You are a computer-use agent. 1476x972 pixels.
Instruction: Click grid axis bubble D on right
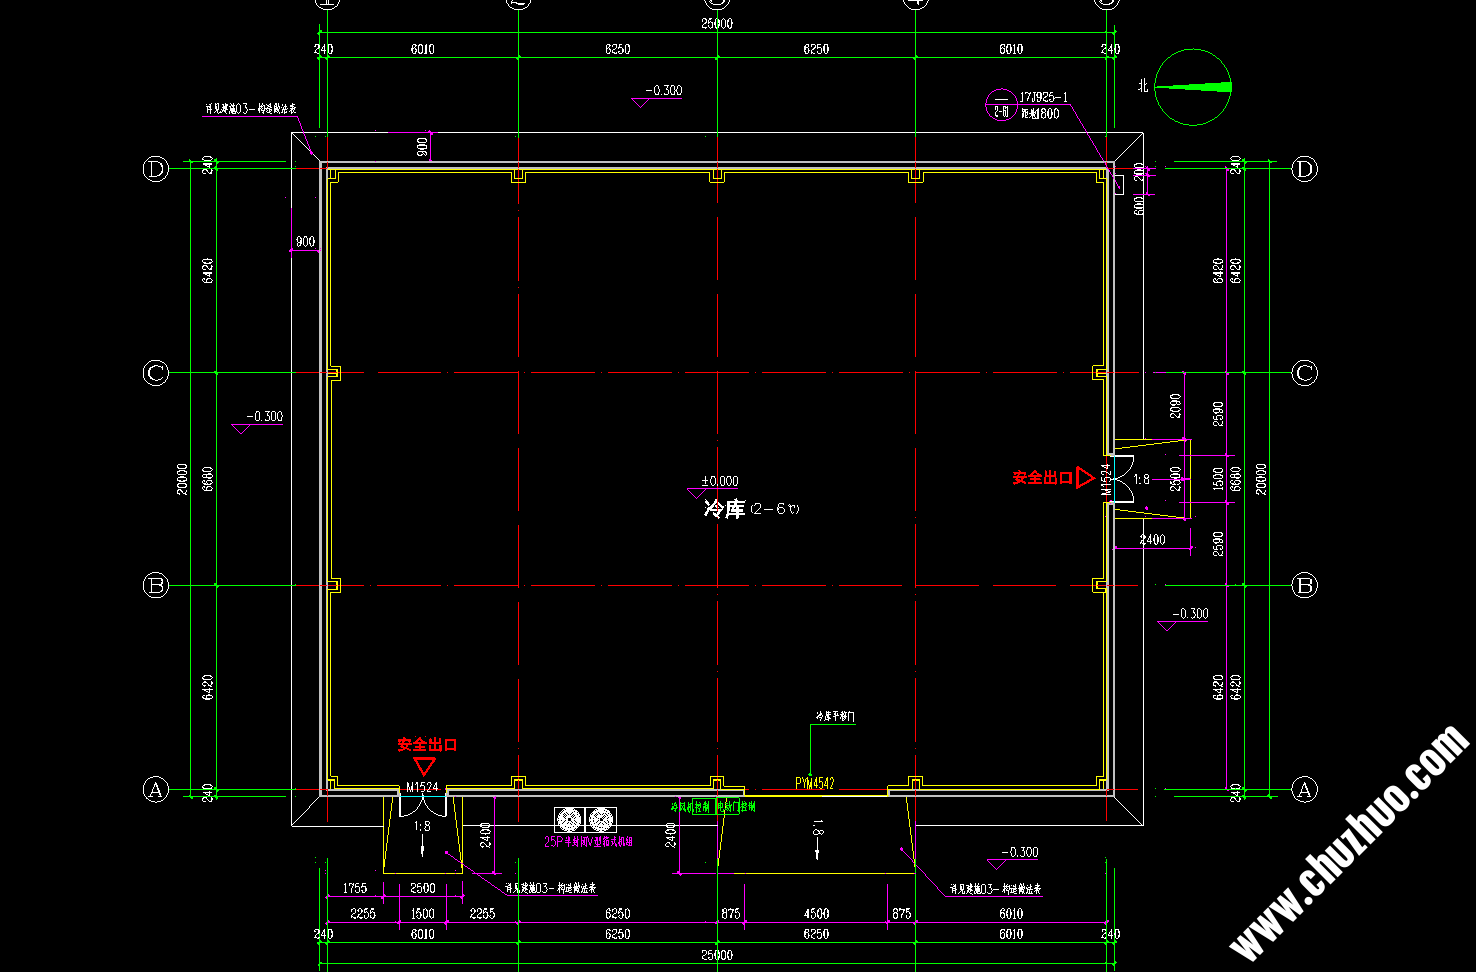pyautogui.click(x=1304, y=169)
